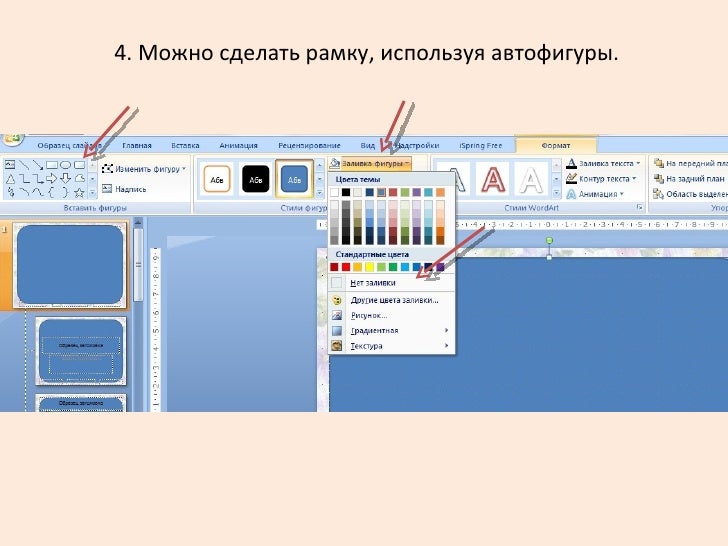Pick the purple standard color
Viewport: 728px width, 546px height.
440,267
